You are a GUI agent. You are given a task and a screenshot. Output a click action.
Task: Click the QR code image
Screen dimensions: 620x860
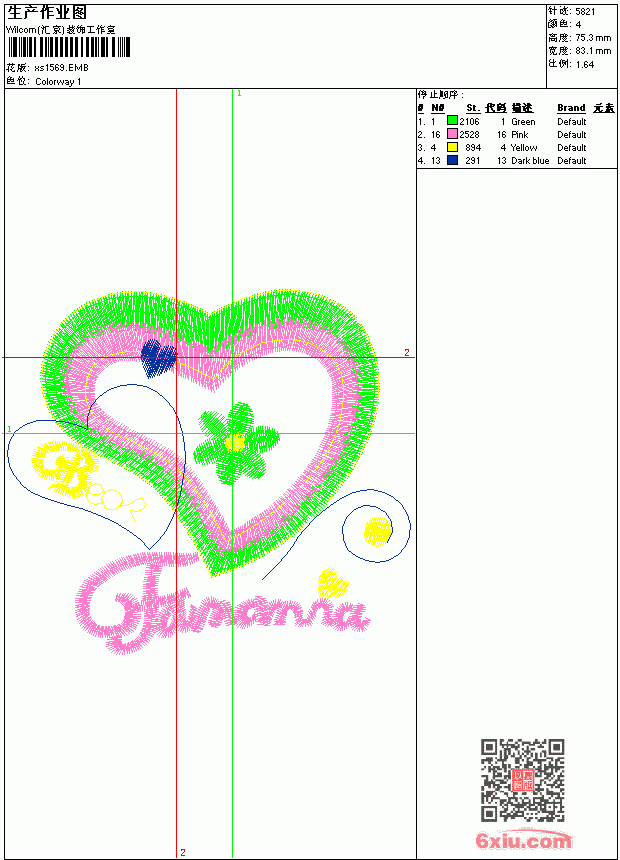point(522,779)
